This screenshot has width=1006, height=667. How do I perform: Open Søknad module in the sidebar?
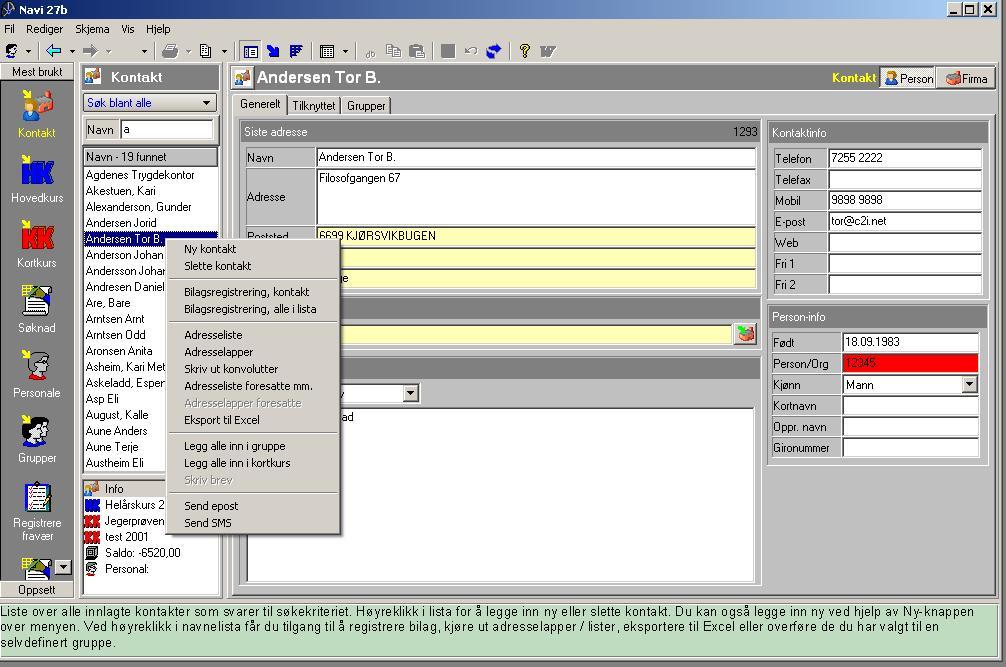37,309
